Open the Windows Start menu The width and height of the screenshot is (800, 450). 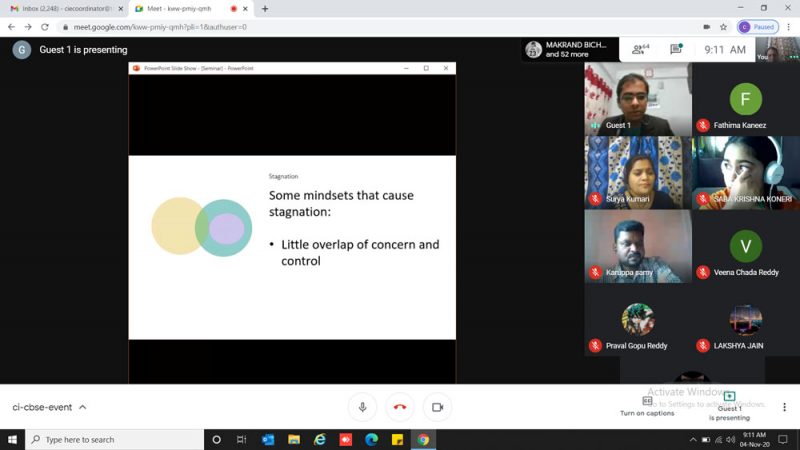12,439
